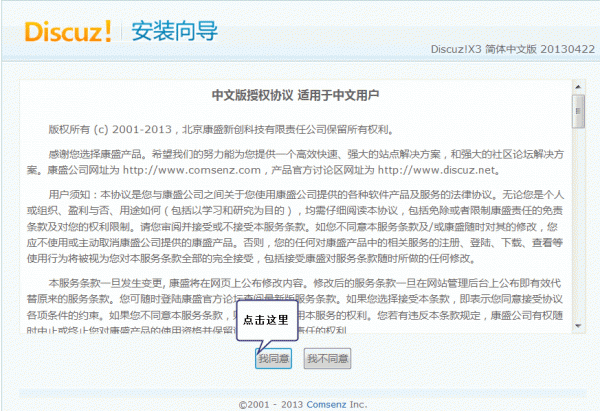Open the Comsenz link in the footer
Viewport: 600px width, 411px height.
(x=326, y=404)
